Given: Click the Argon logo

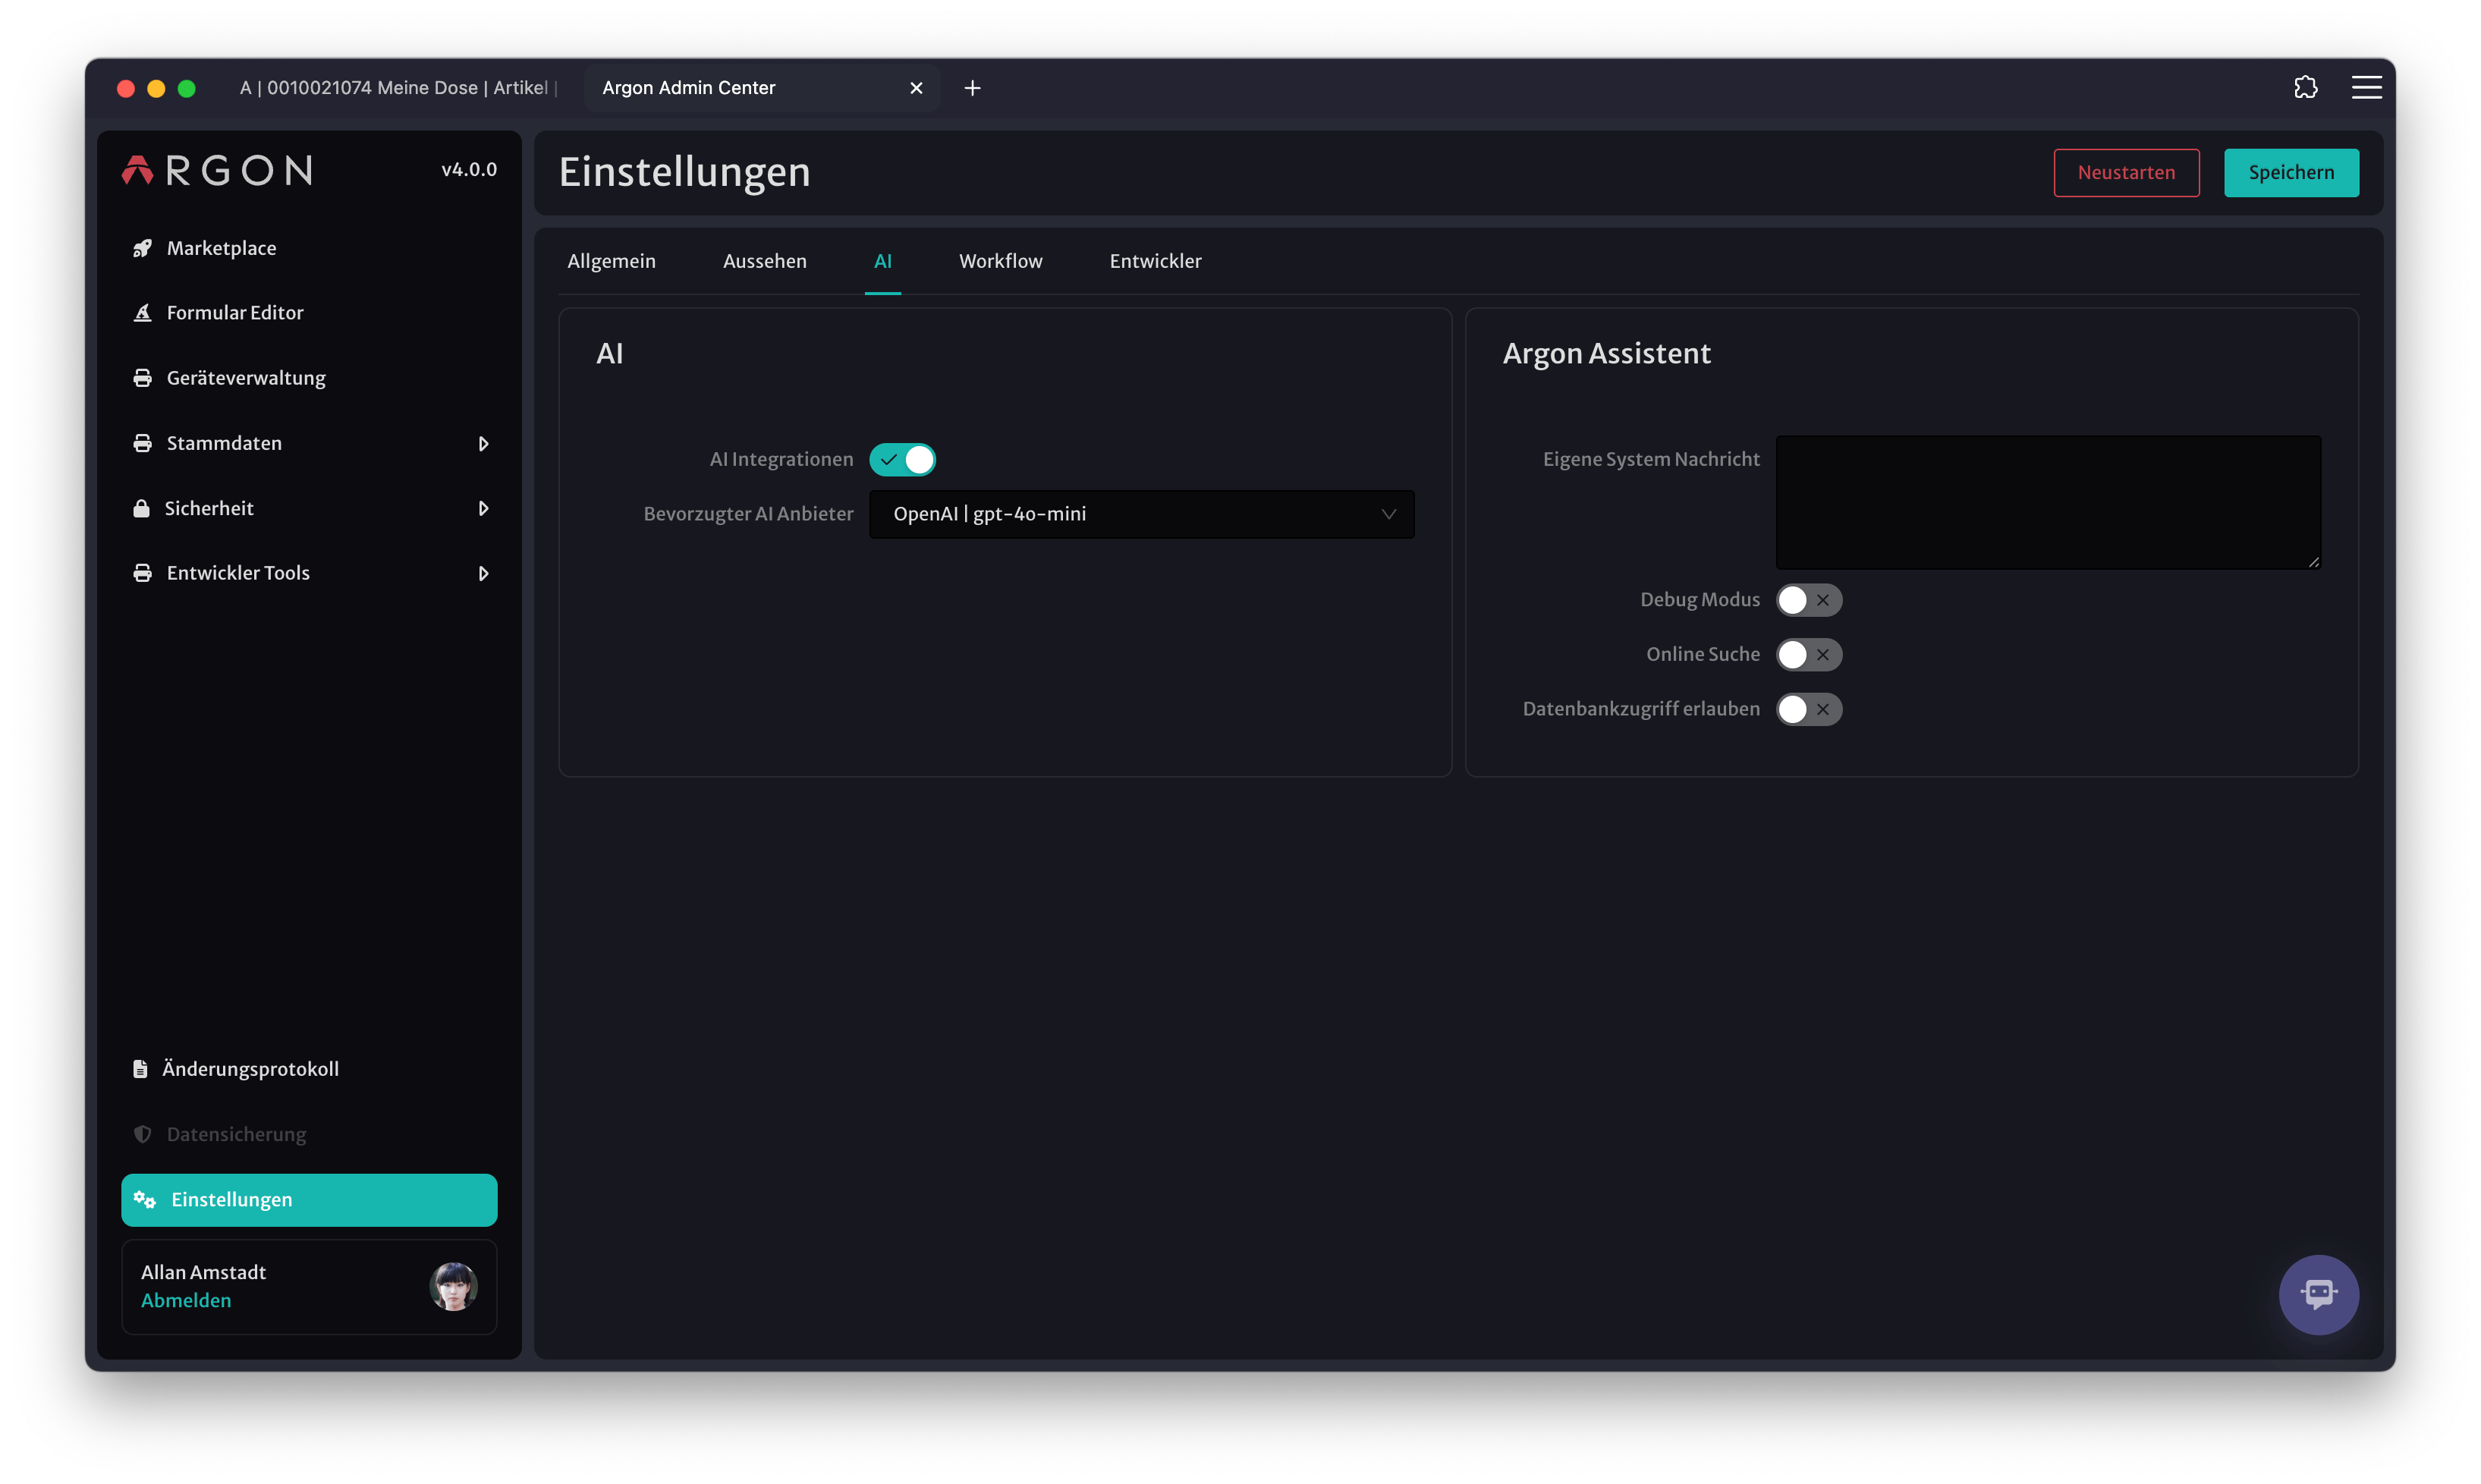Looking at the screenshot, I should (217, 170).
